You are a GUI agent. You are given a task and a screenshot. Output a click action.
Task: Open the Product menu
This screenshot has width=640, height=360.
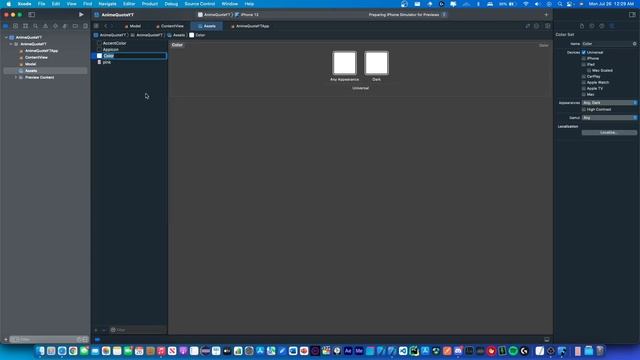pos(150,4)
